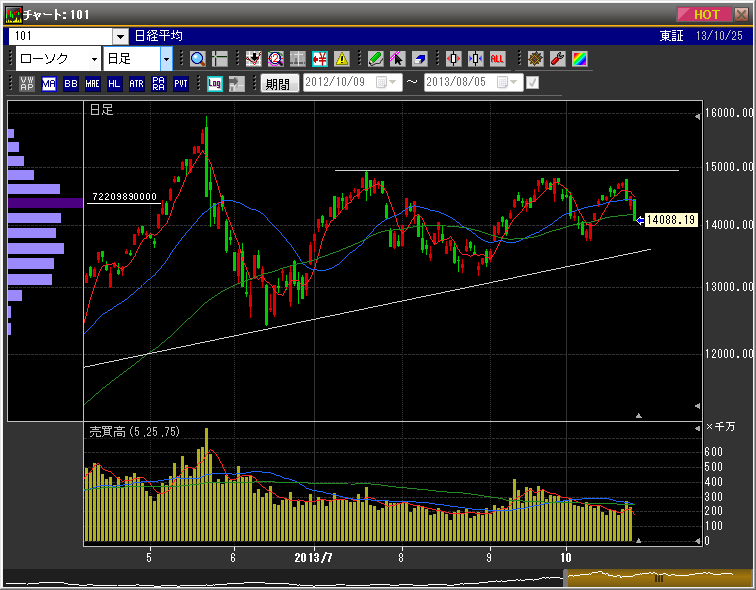Enable the ATR indicator
Screen dimensions: 756x590
pyautogui.click(x=137, y=84)
